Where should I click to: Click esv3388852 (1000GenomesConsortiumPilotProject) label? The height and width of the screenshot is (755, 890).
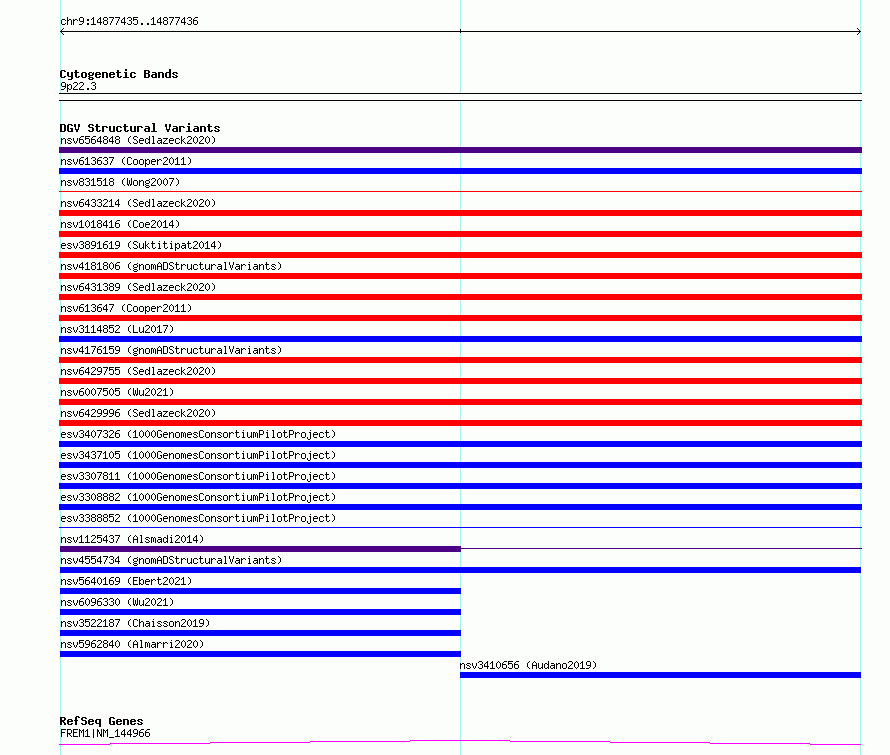(x=198, y=518)
